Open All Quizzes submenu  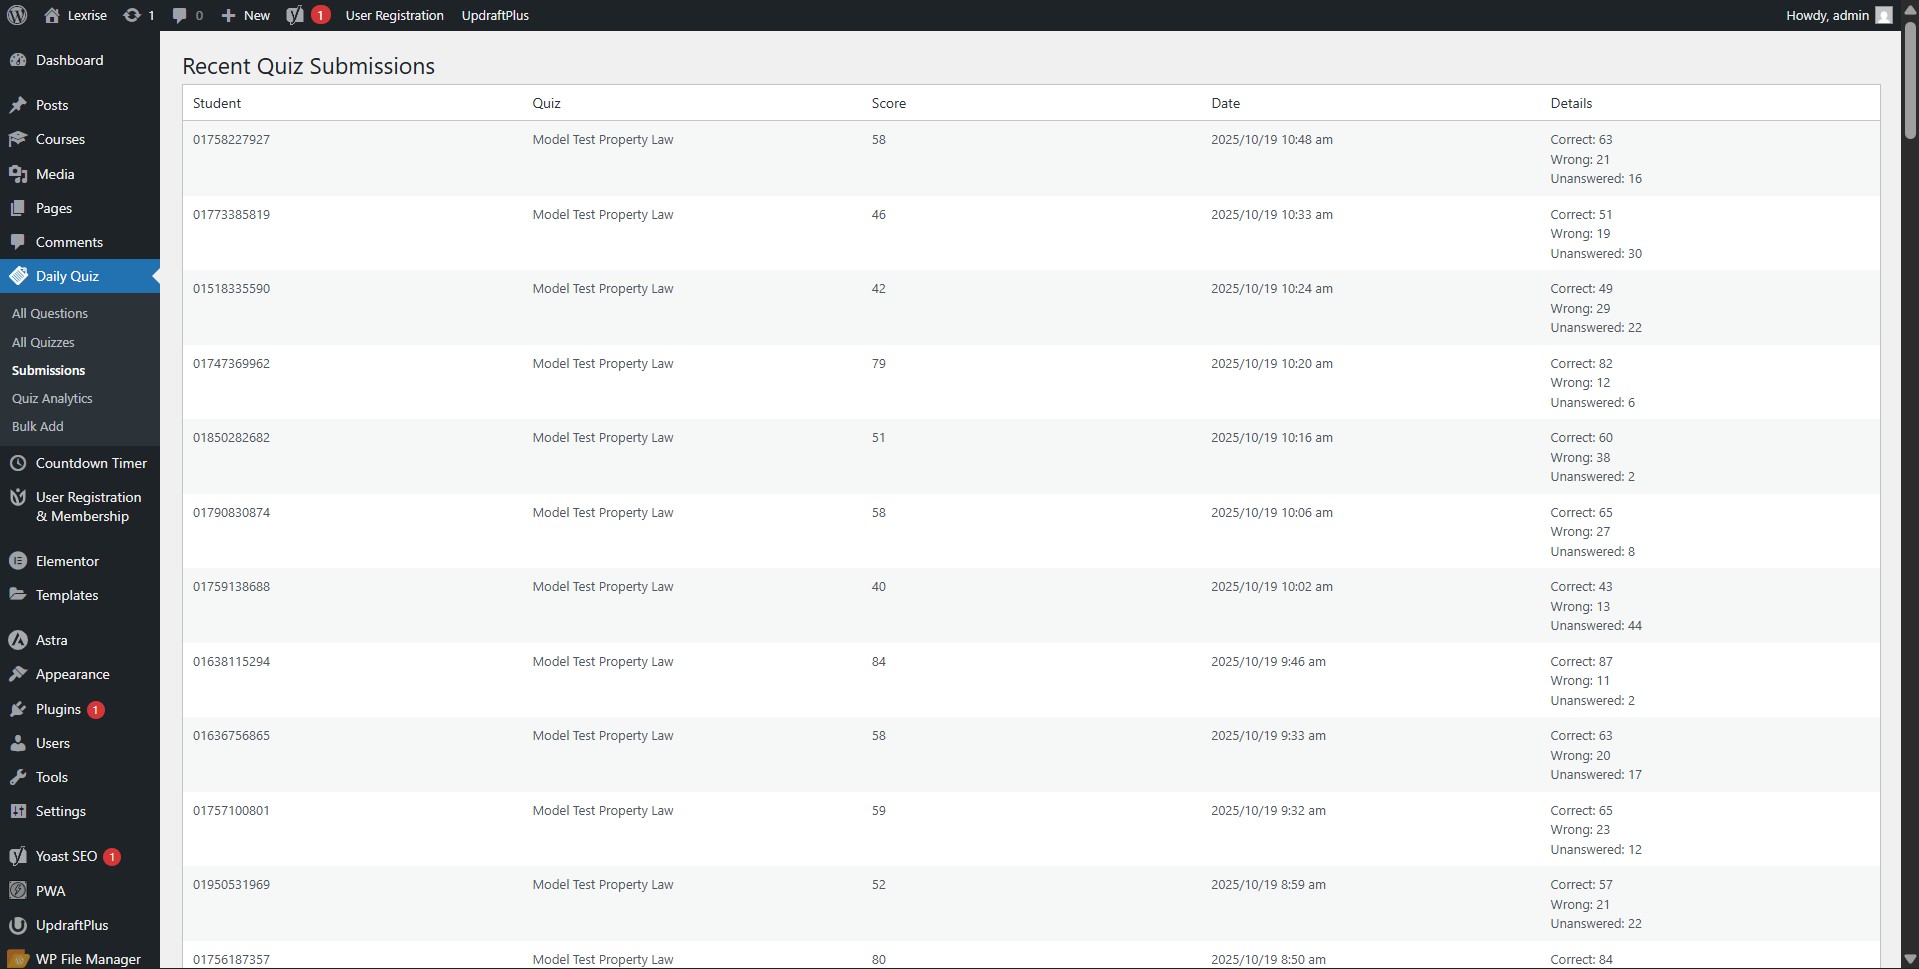43,342
